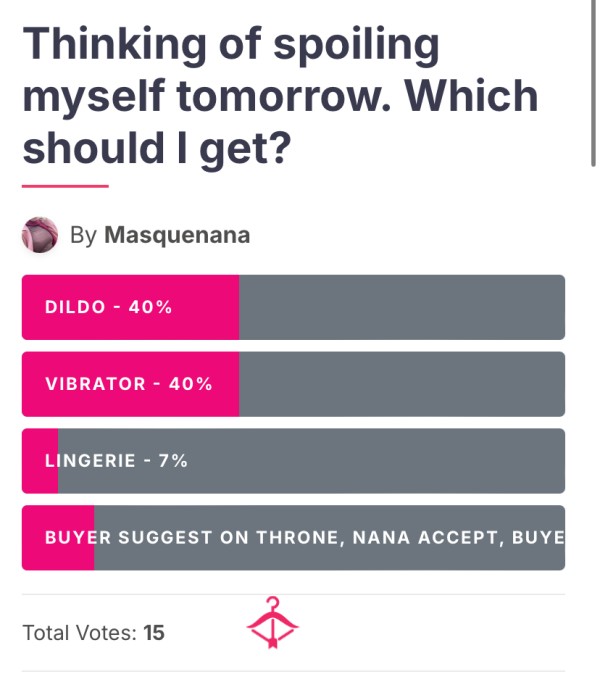600x677 pixels.
Task: Click the small pink segment of the LINGERIE bar
Action: pos(40,461)
